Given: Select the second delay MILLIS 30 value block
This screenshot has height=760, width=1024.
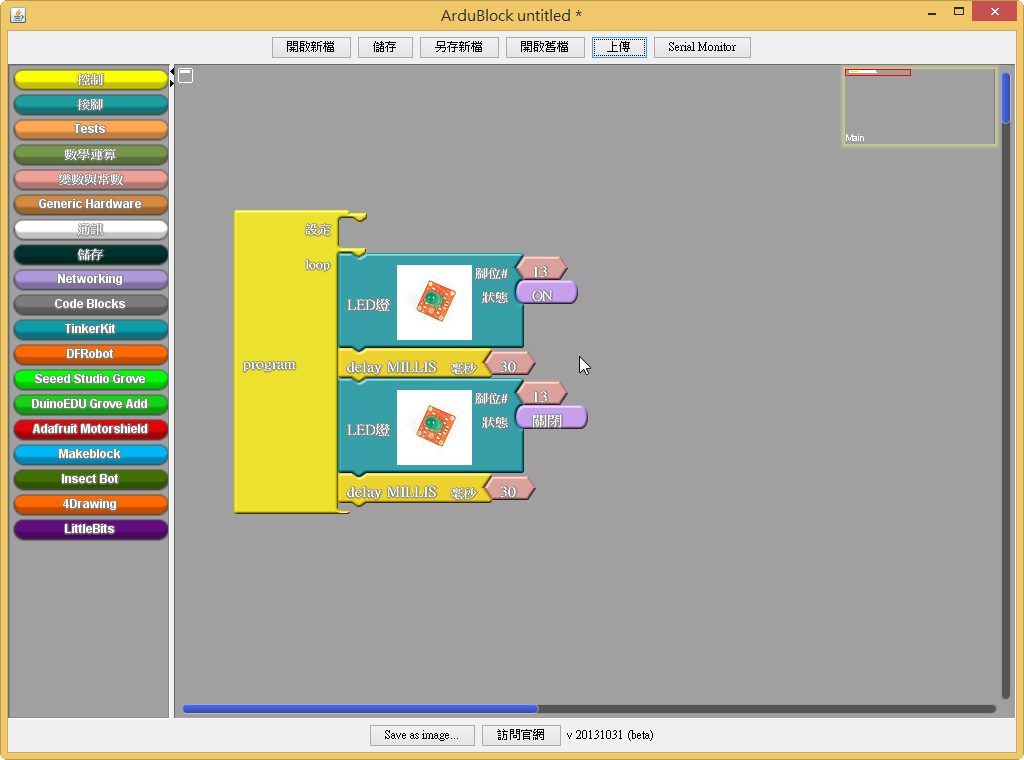Looking at the screenshot, I should tap(509, 491).
